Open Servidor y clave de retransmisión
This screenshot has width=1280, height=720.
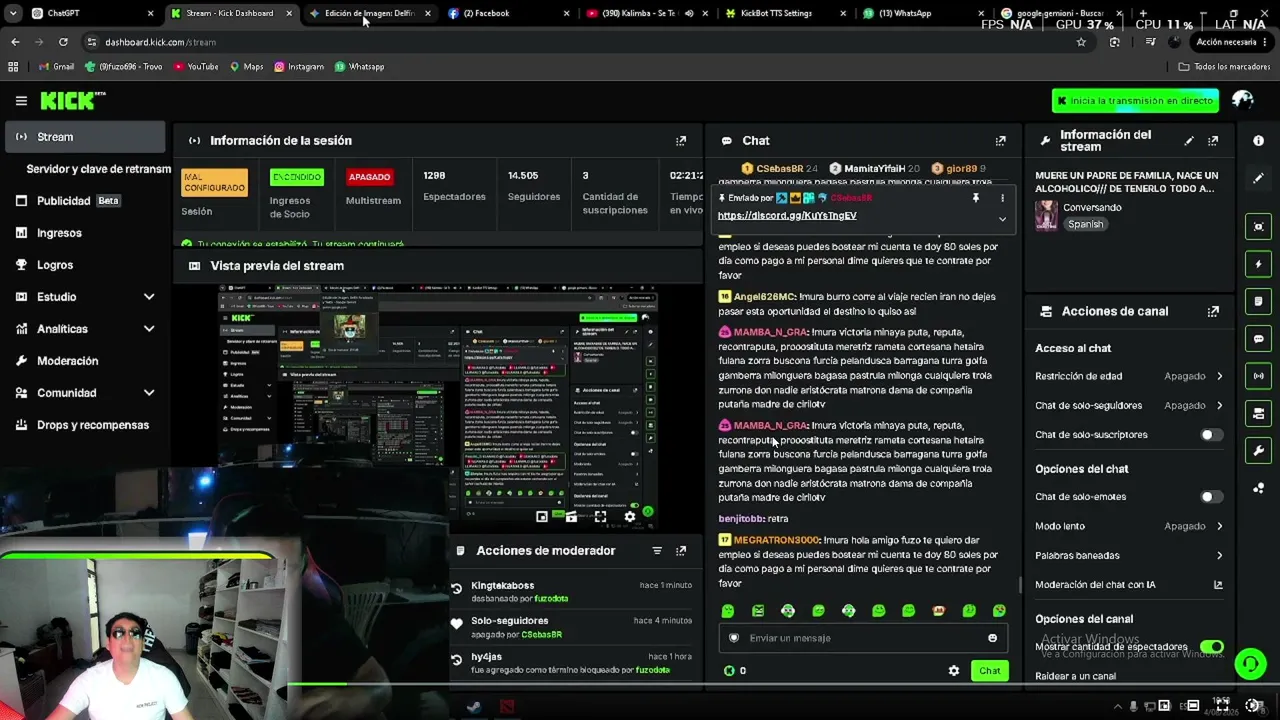[x=98, y=169]
